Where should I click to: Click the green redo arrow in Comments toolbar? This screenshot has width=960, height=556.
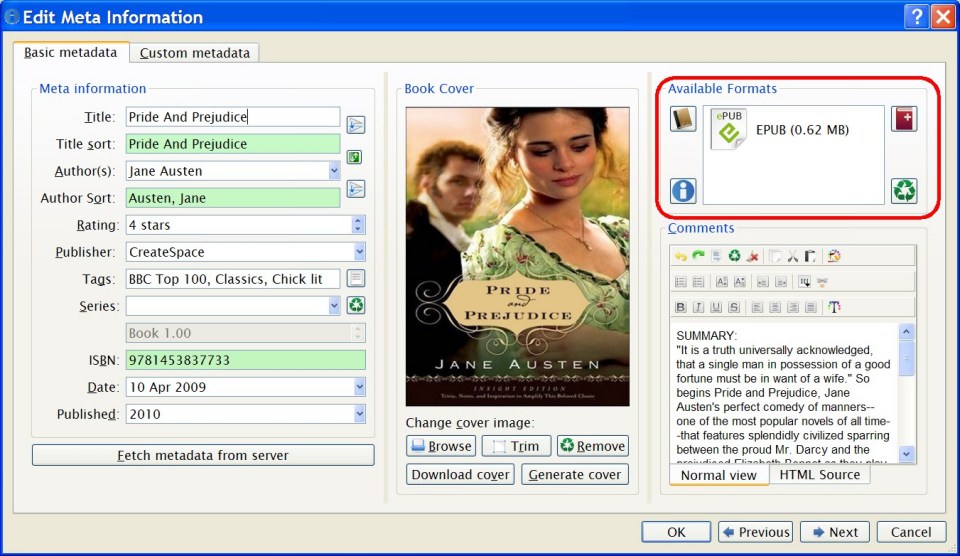(699, 255)
